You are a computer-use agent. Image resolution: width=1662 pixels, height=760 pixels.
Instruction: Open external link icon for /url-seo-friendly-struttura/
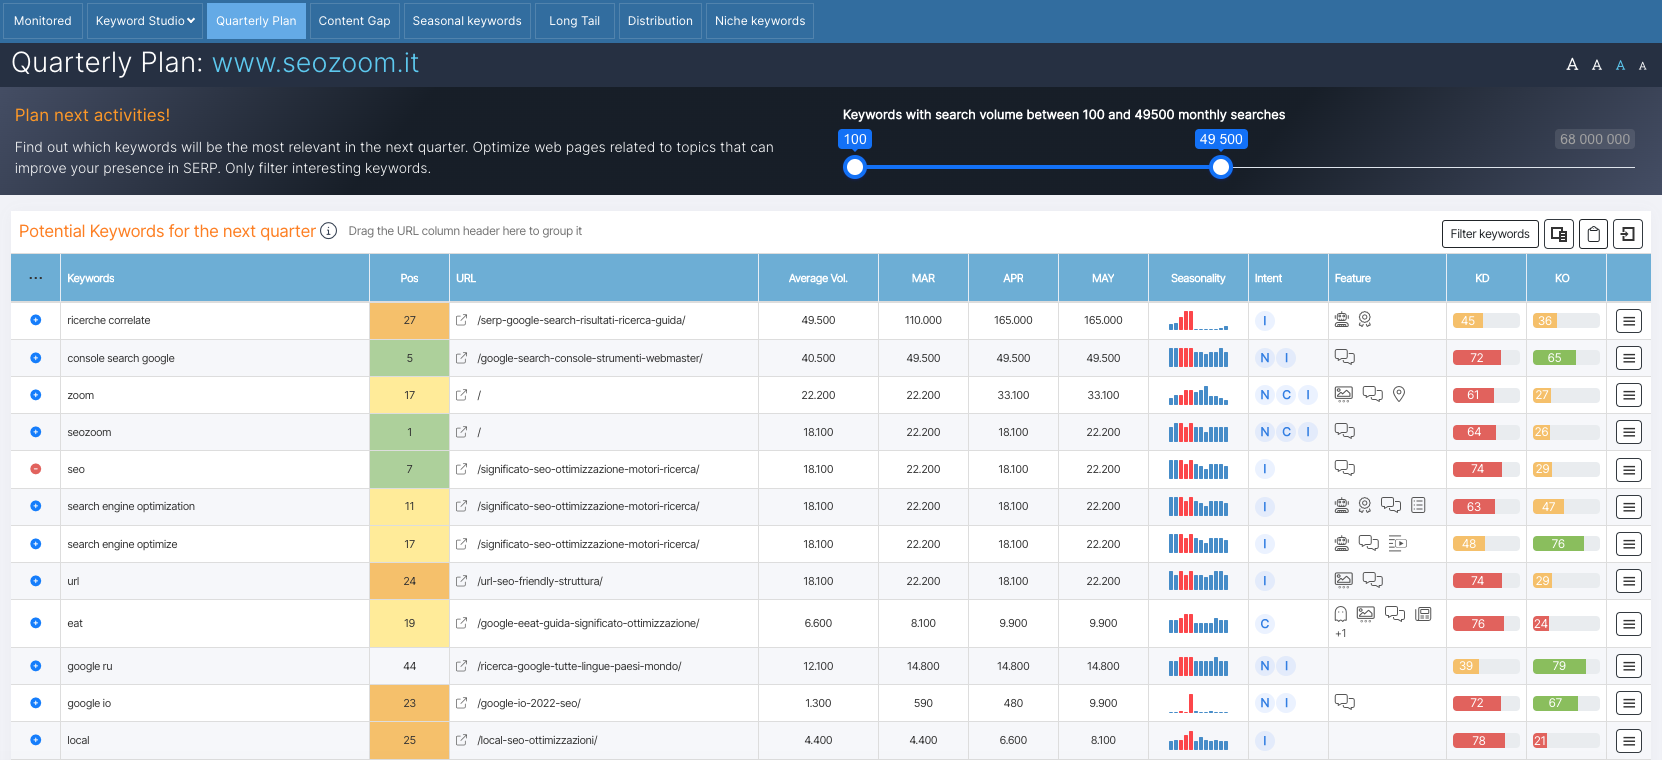[x=461, y=581]
